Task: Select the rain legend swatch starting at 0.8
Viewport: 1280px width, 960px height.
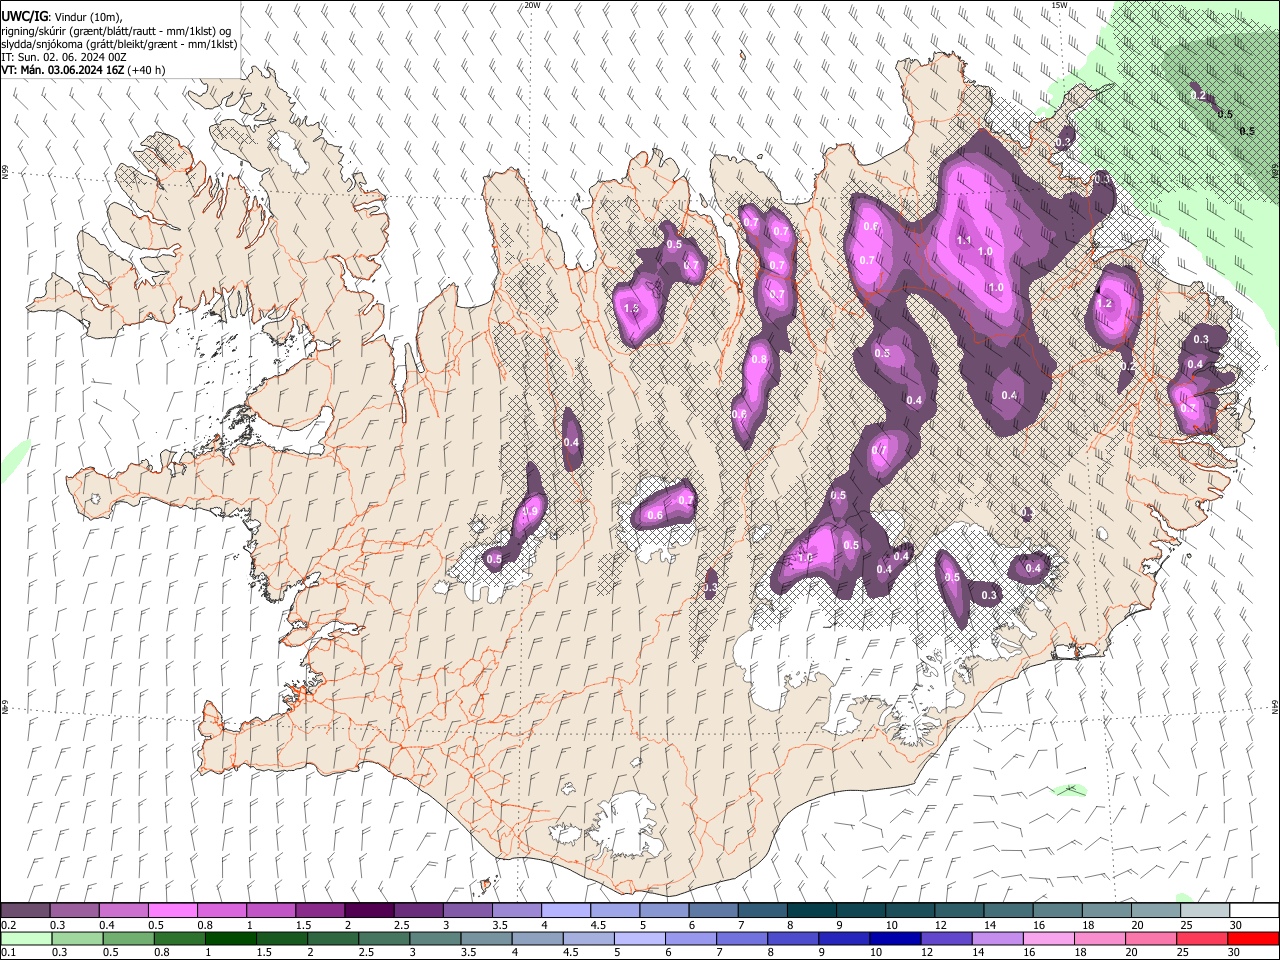Action: 180,938
